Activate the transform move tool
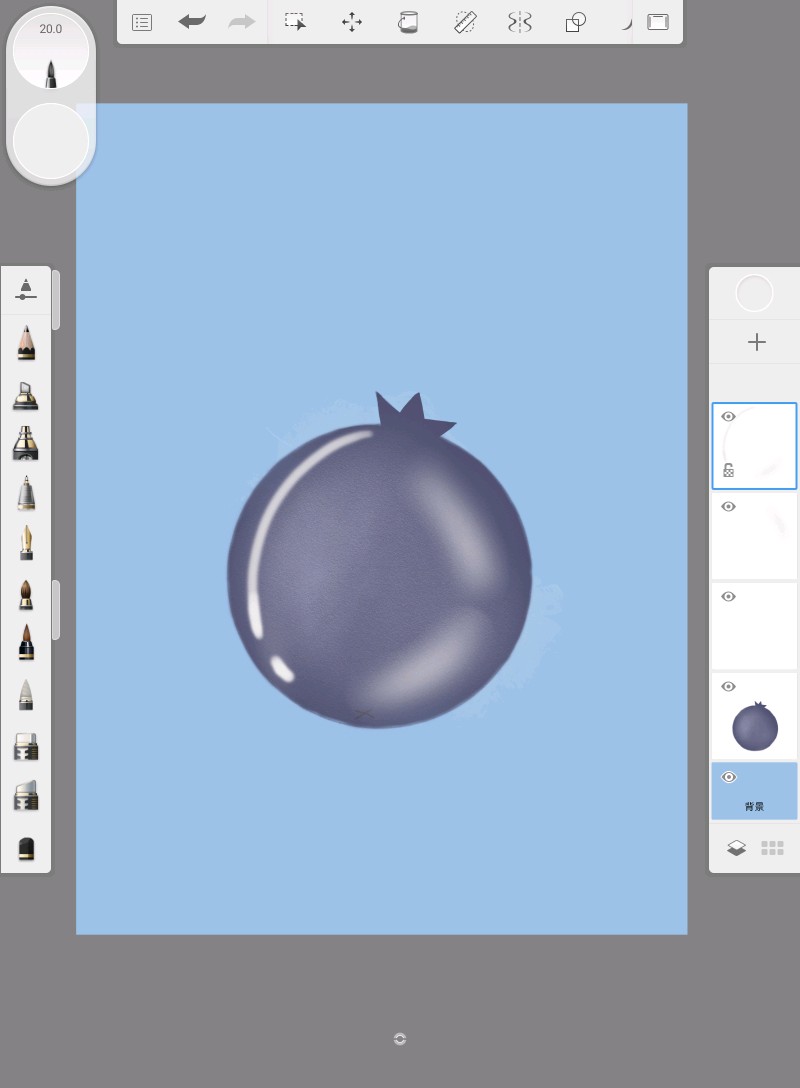The height and width of the screenshot is (1088, 800). click(x=352, y=22)
